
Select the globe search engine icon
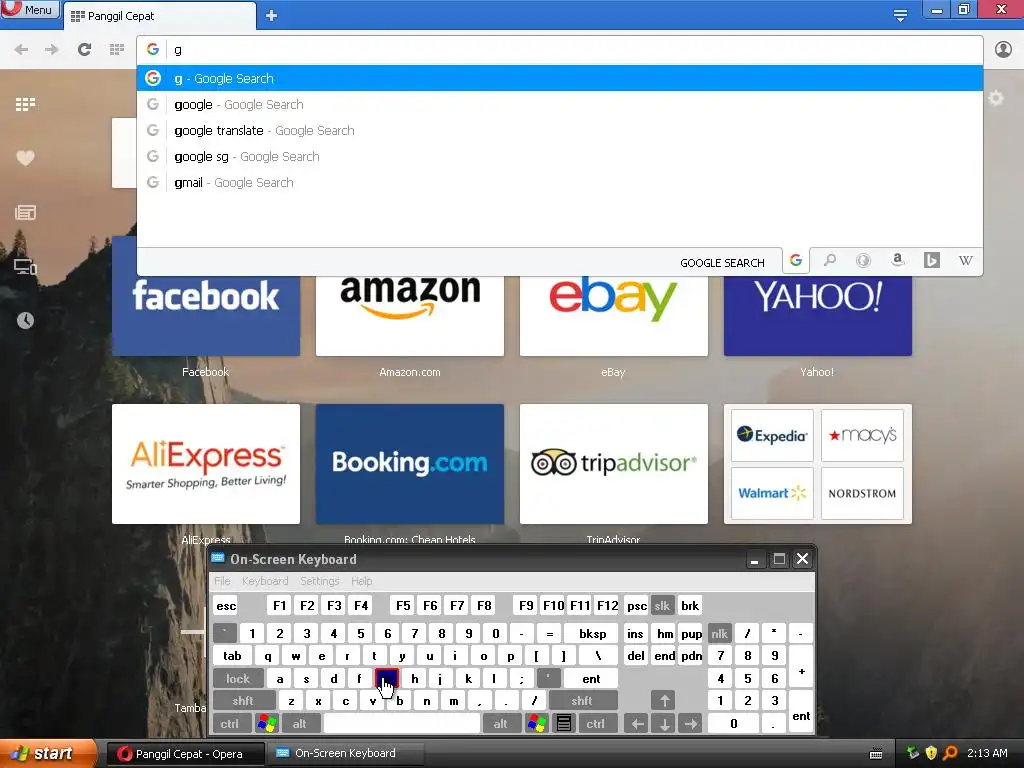click(863, 261)
